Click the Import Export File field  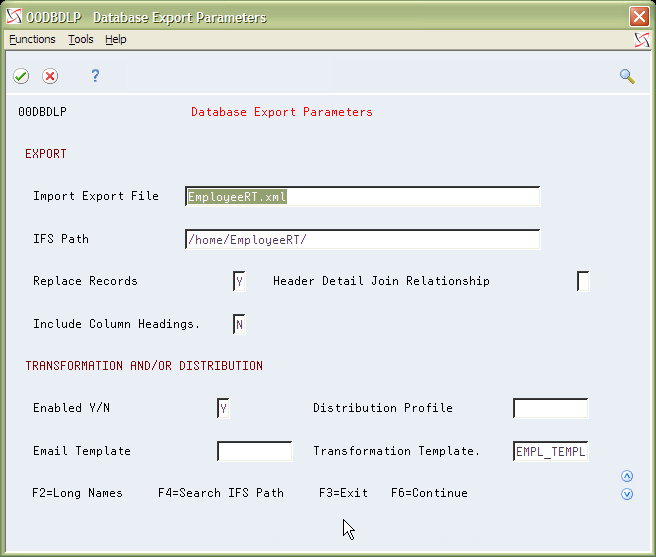pyautogui.click(x=363, y=196)
